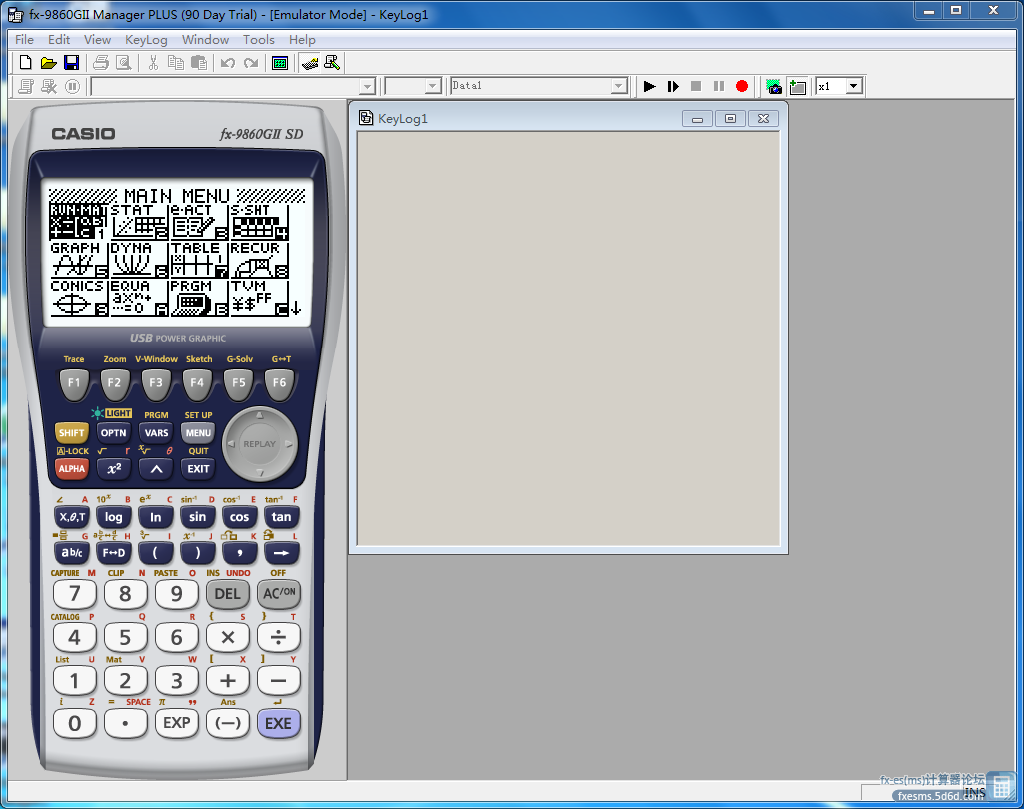
Task: Click the calculator F1 key
Action: [74, 383]
